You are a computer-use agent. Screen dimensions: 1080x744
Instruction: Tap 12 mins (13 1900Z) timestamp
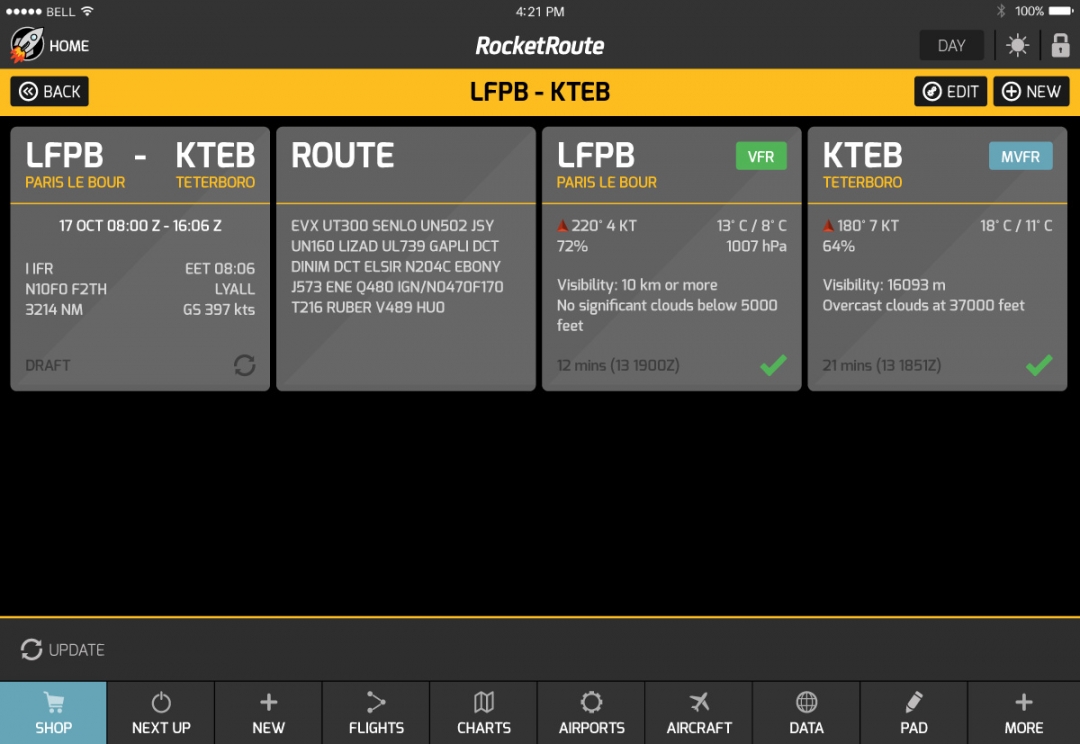[618, 366]
